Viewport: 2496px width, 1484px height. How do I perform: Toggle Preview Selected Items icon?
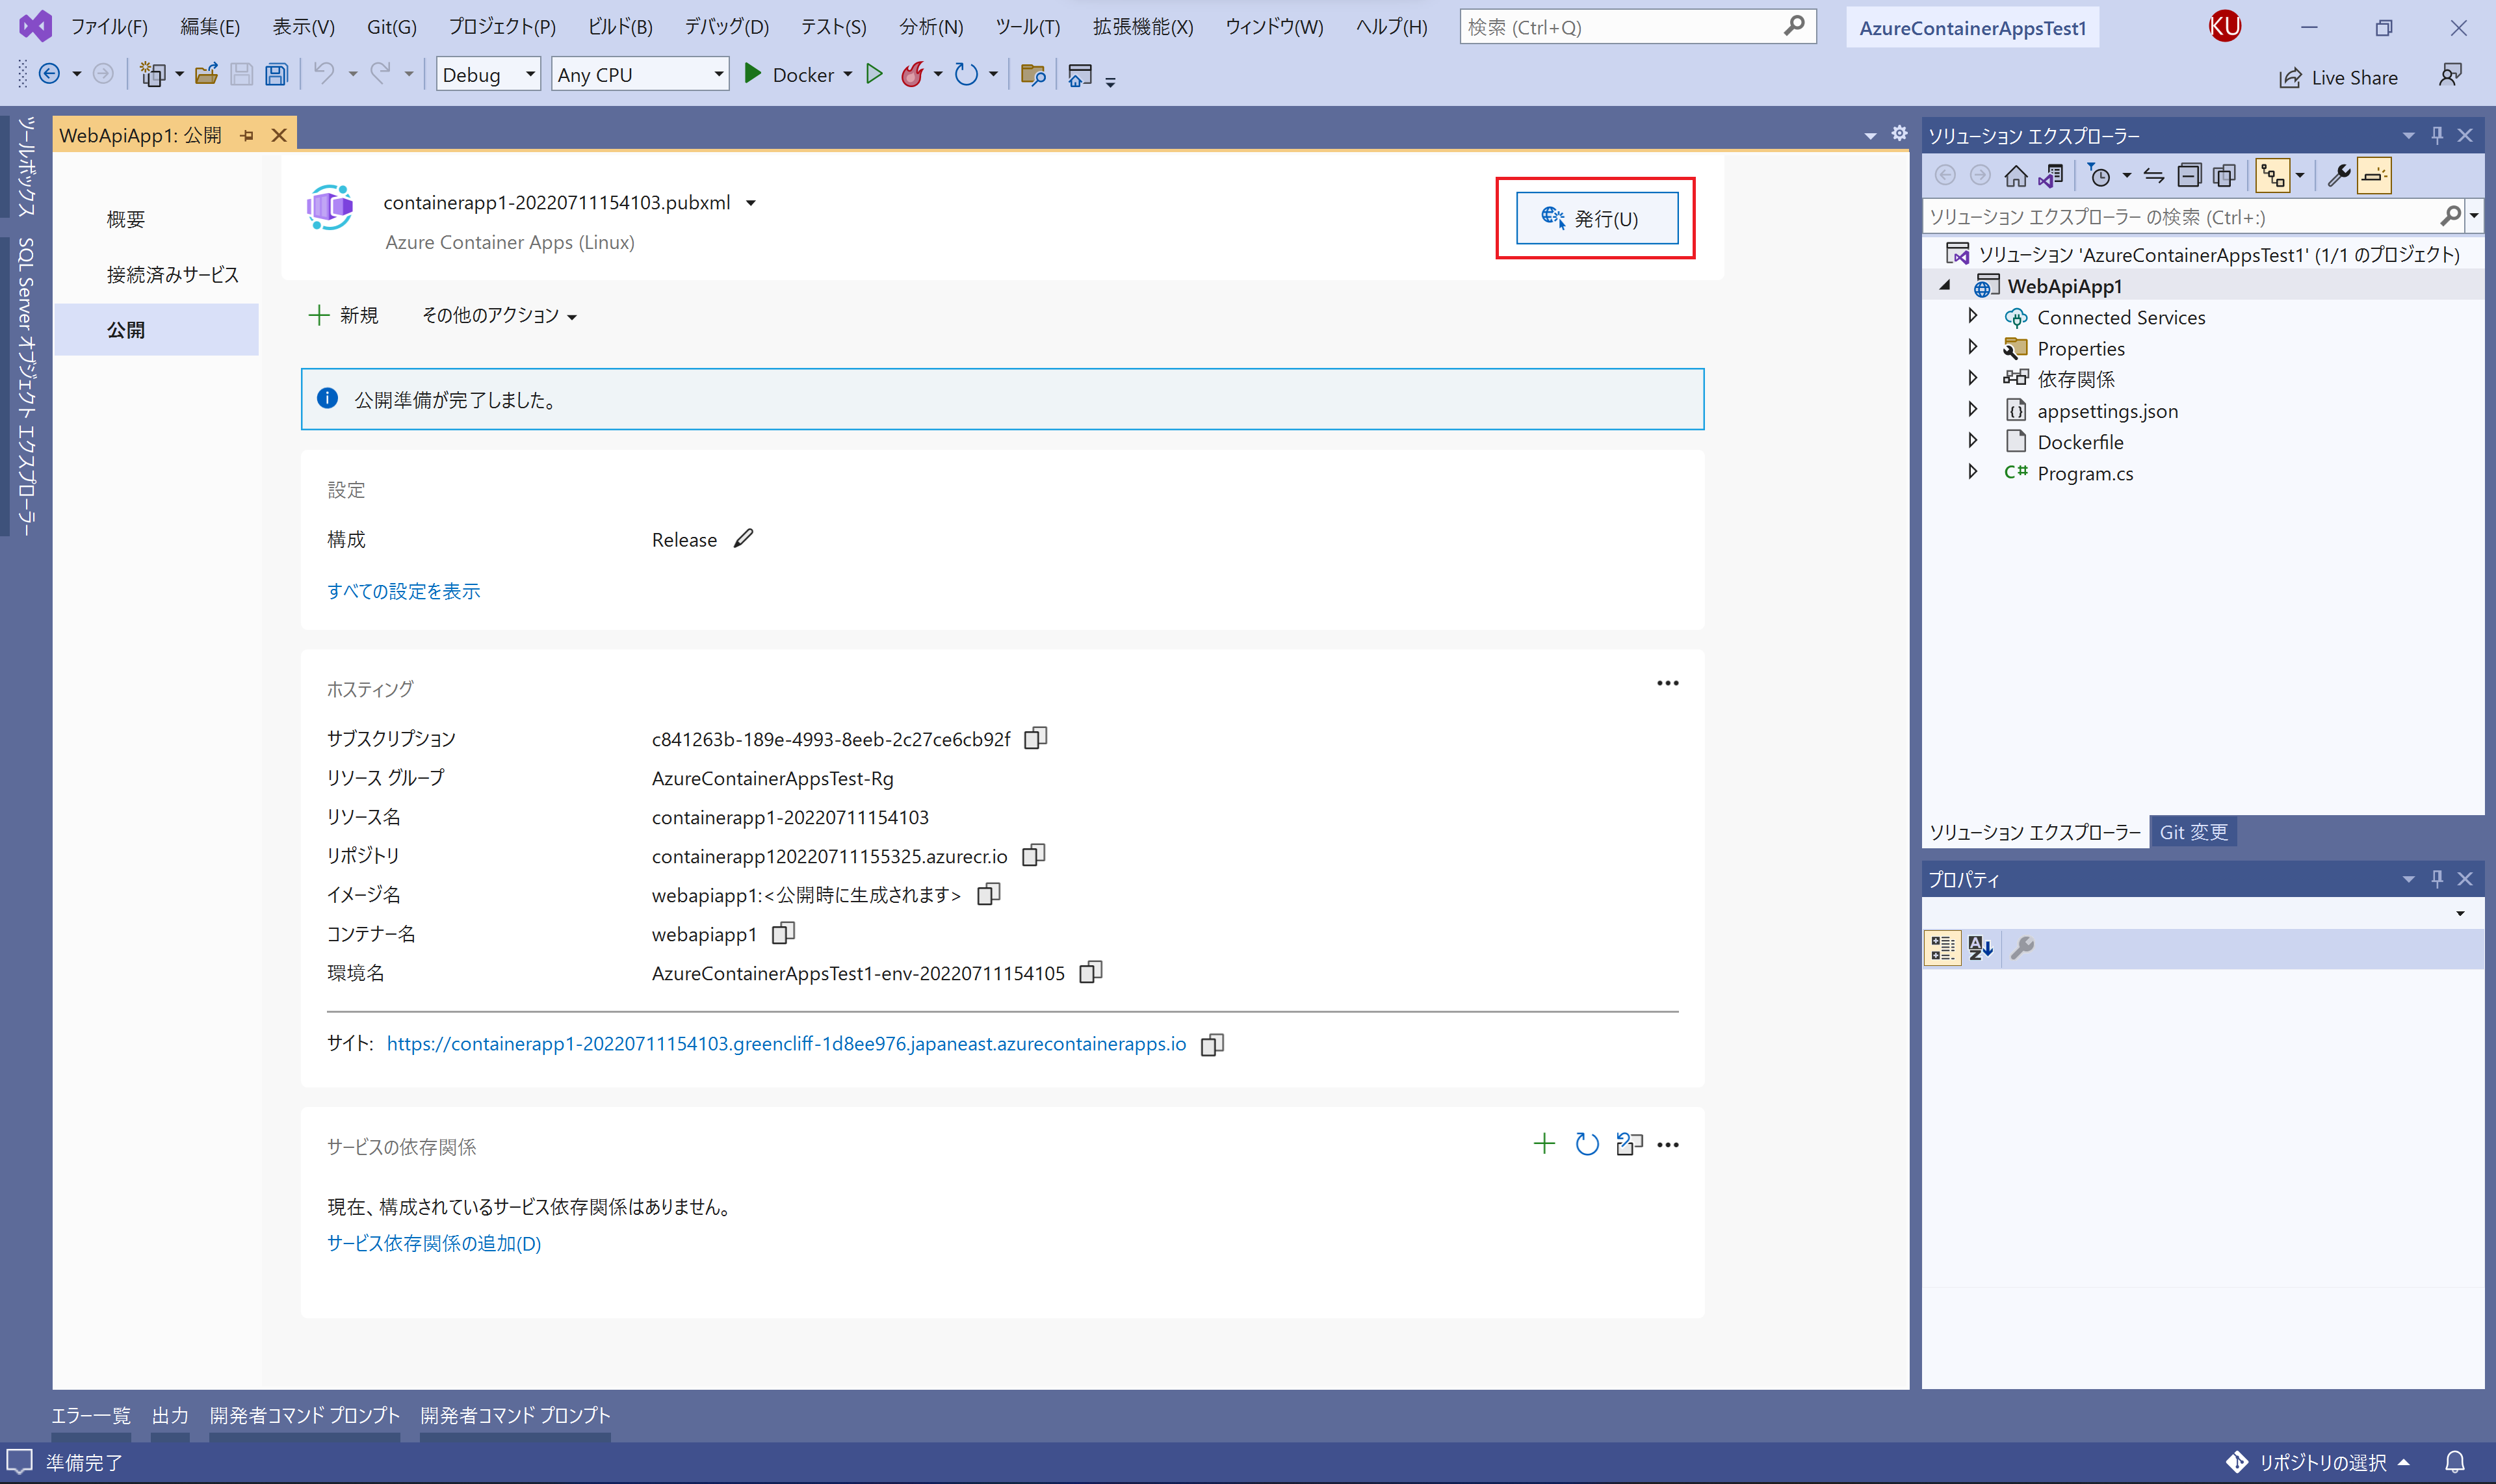pos(2374,176)
